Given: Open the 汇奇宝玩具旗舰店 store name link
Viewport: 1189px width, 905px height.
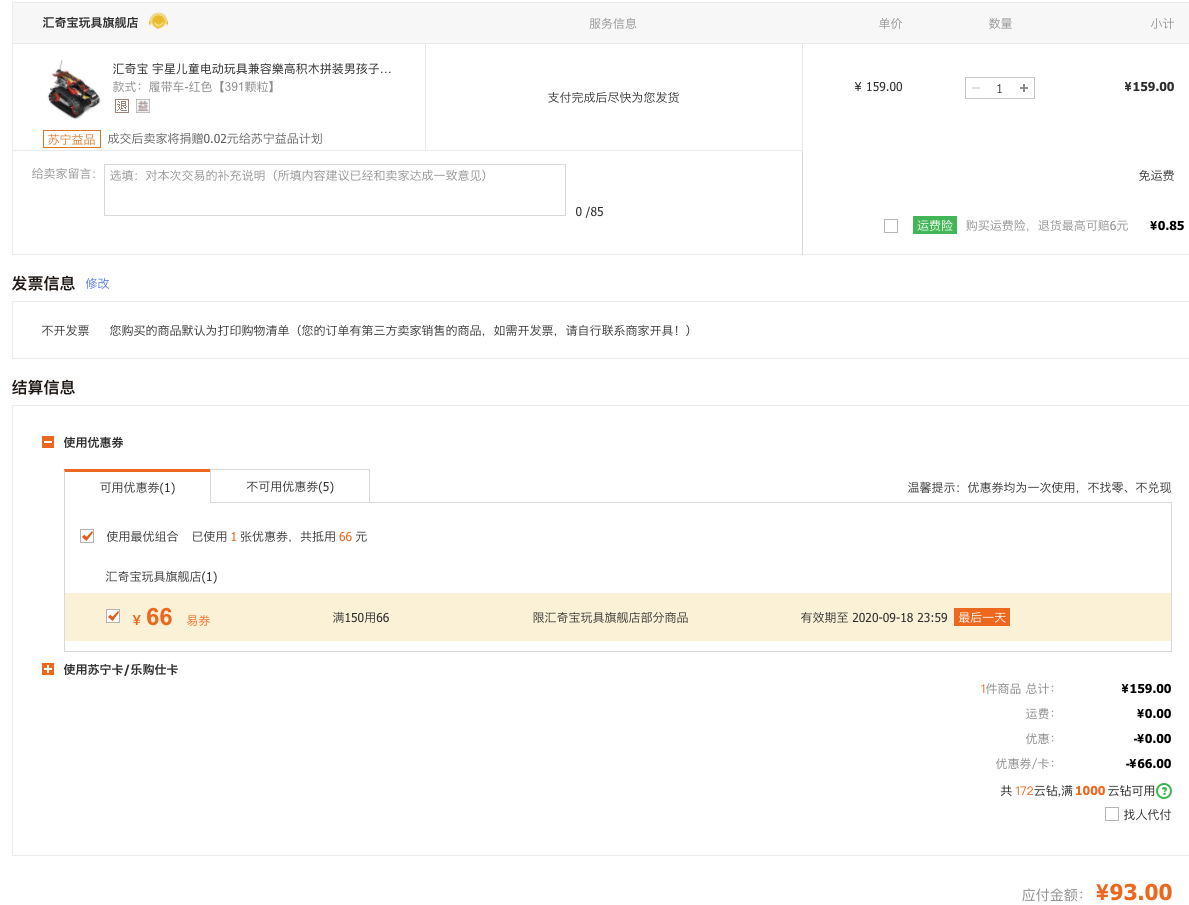Looking at the screenshot, I should click(90, 23).
